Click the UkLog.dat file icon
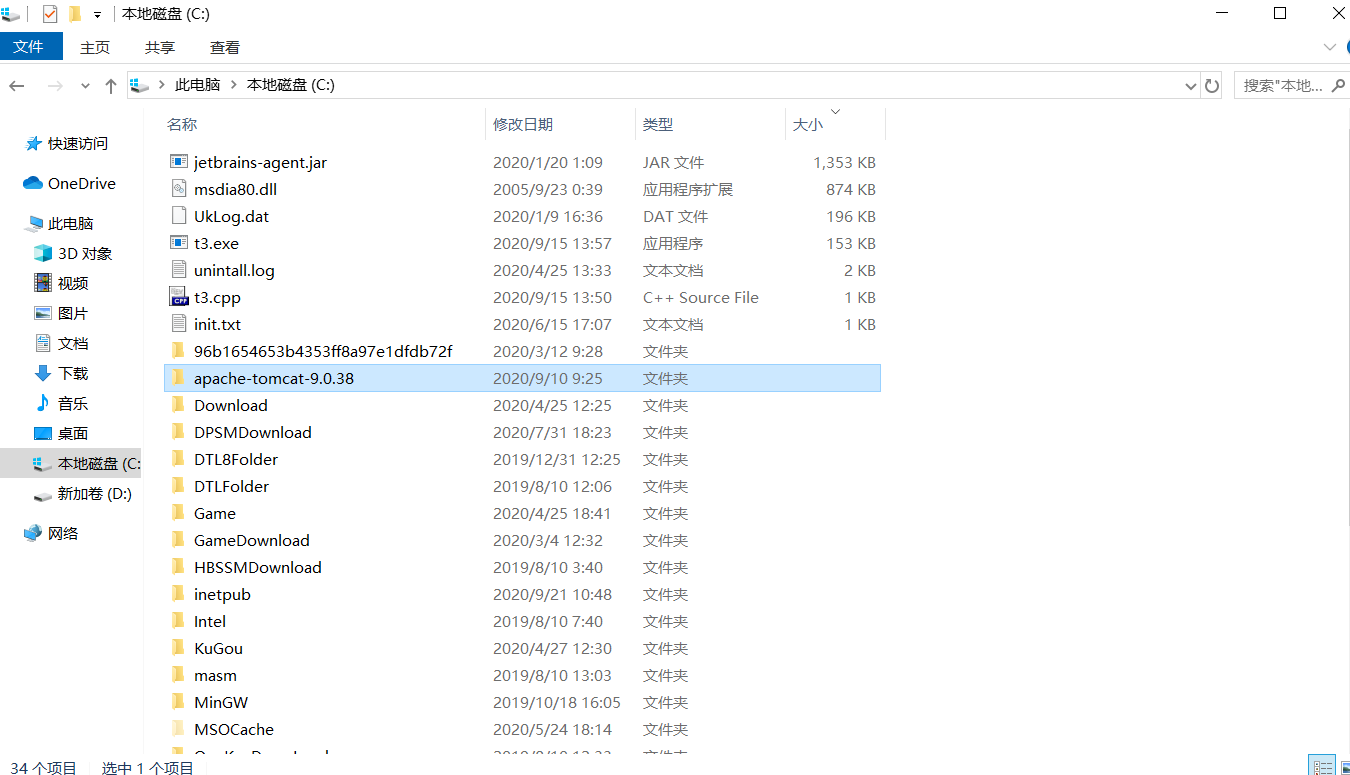 coord(179,216)
